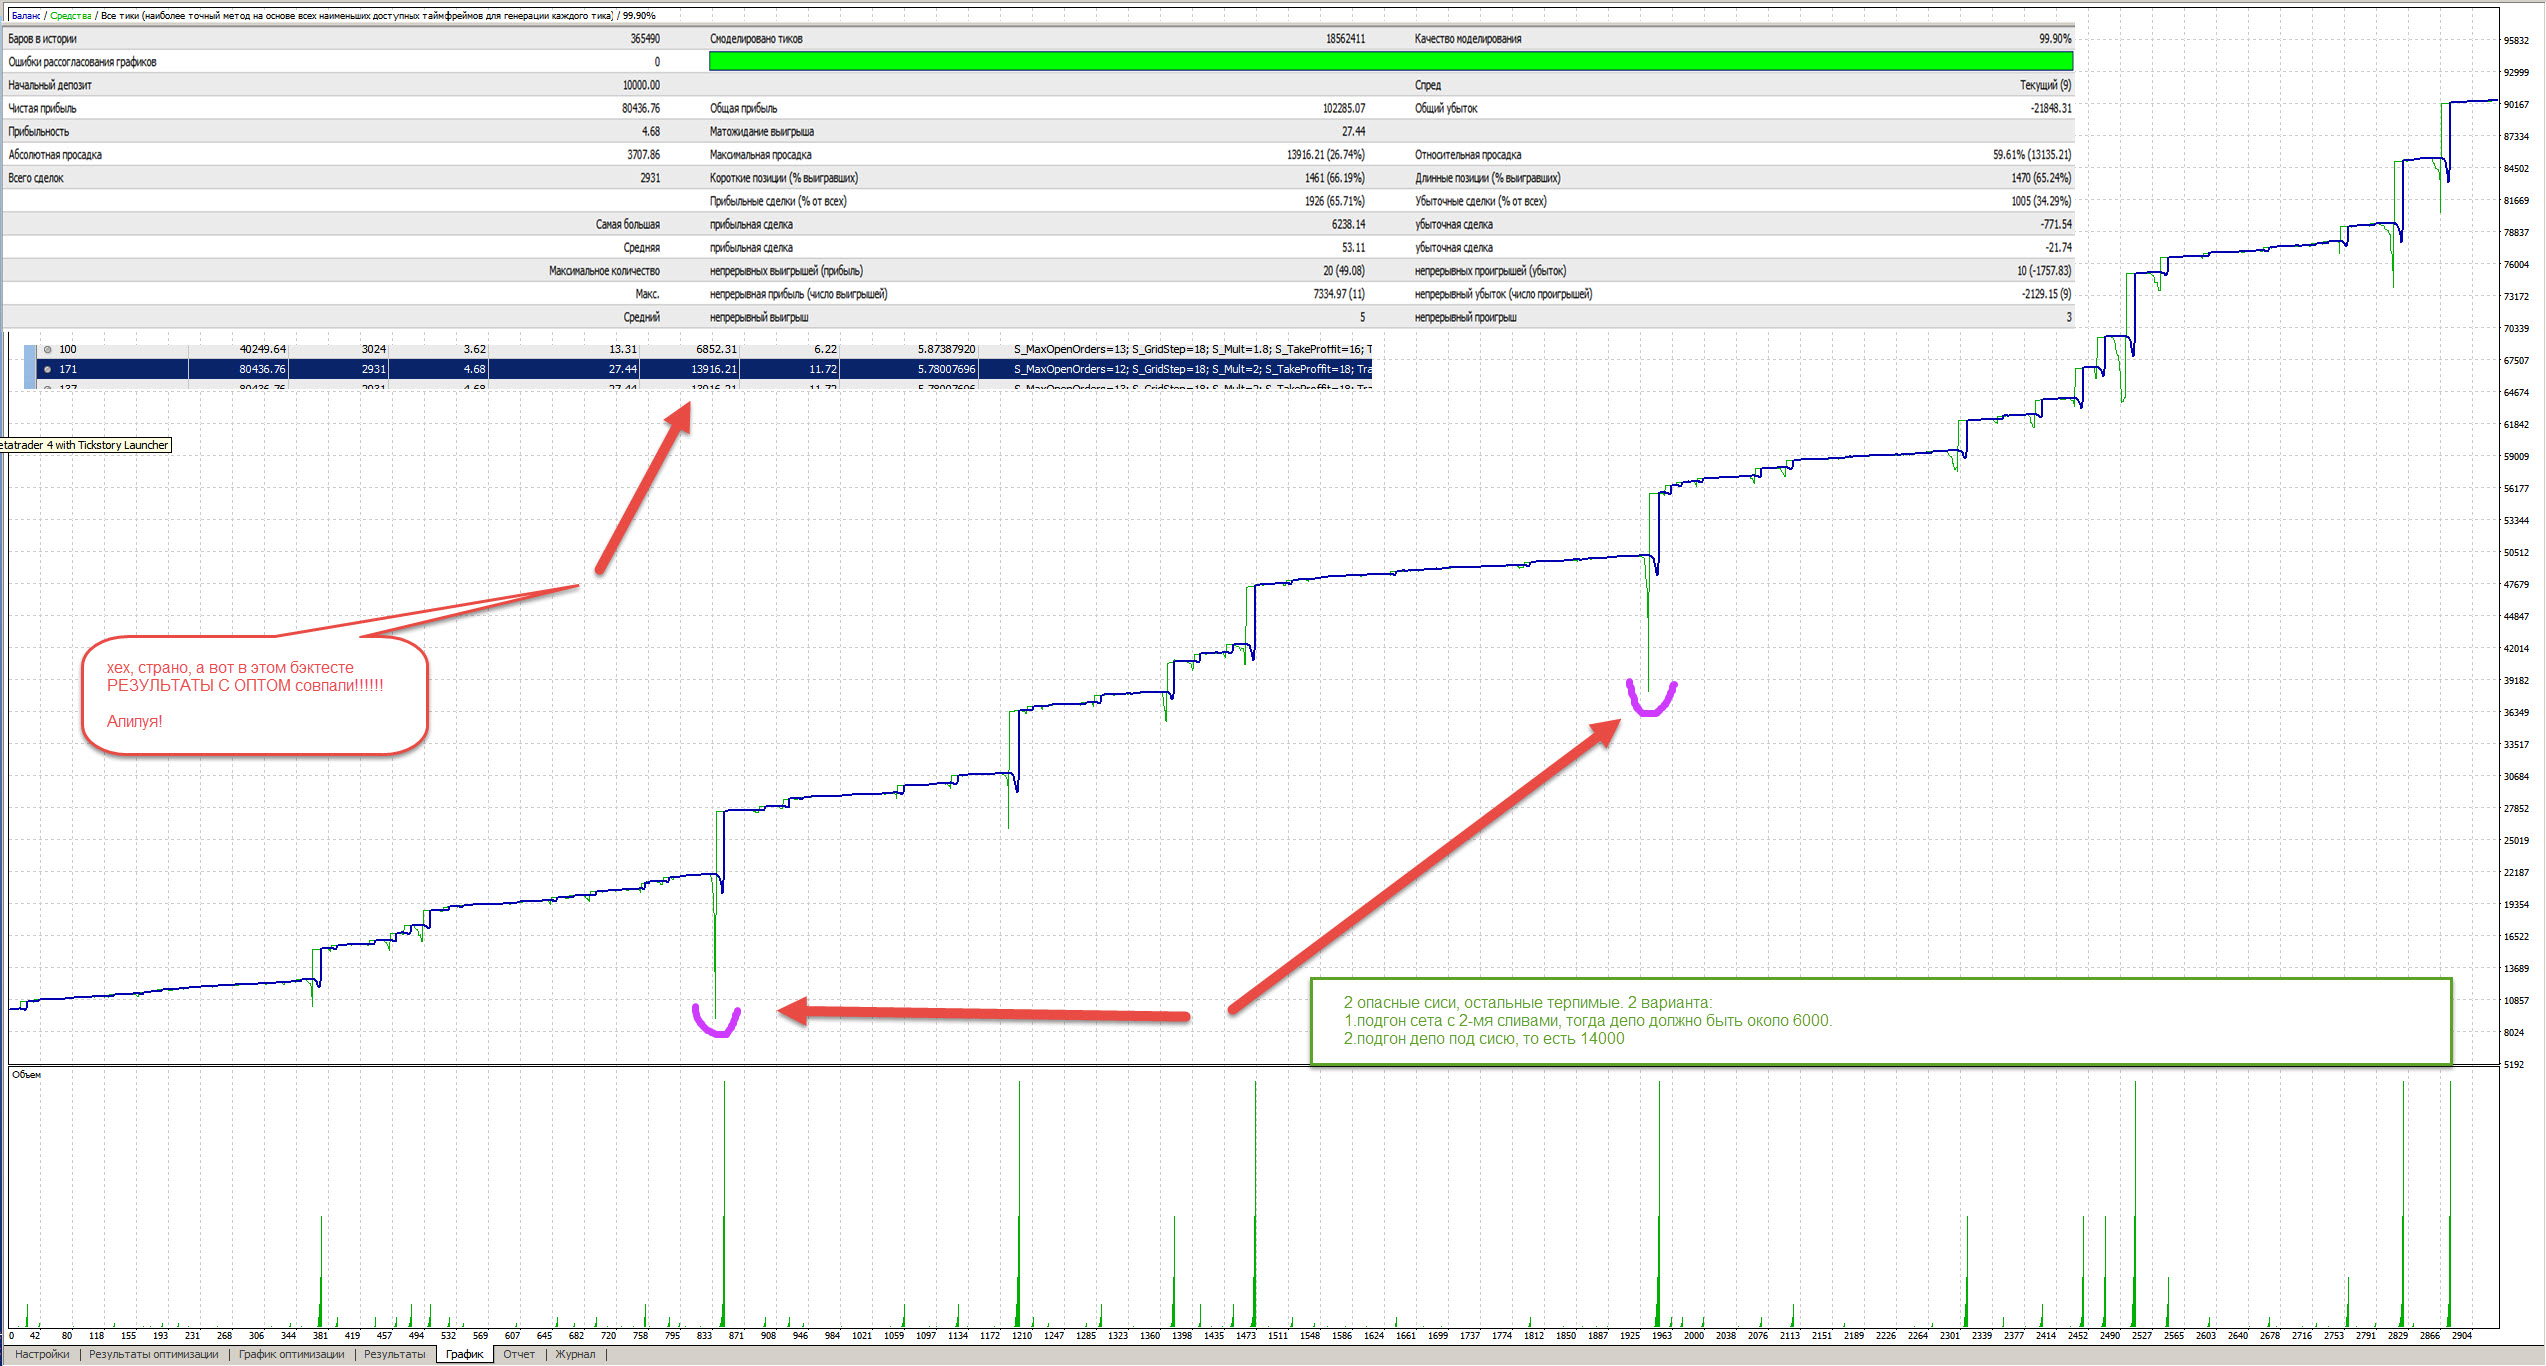Click Короткие позиции value 1461 (66.19%)
The image size is (2546, 1366).
tap(1334, 177)
